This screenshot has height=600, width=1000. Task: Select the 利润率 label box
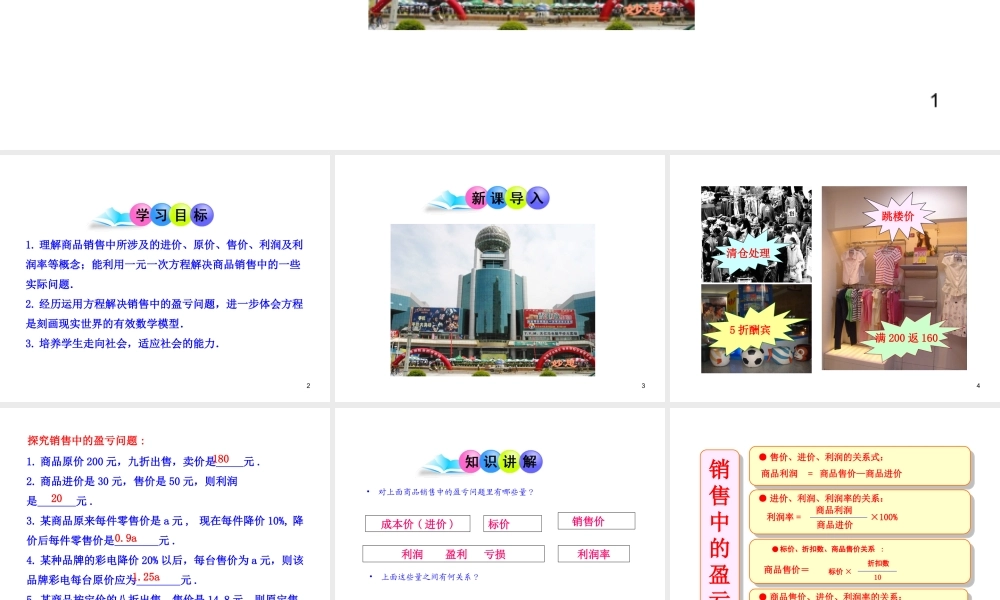(x=595, y=553)
